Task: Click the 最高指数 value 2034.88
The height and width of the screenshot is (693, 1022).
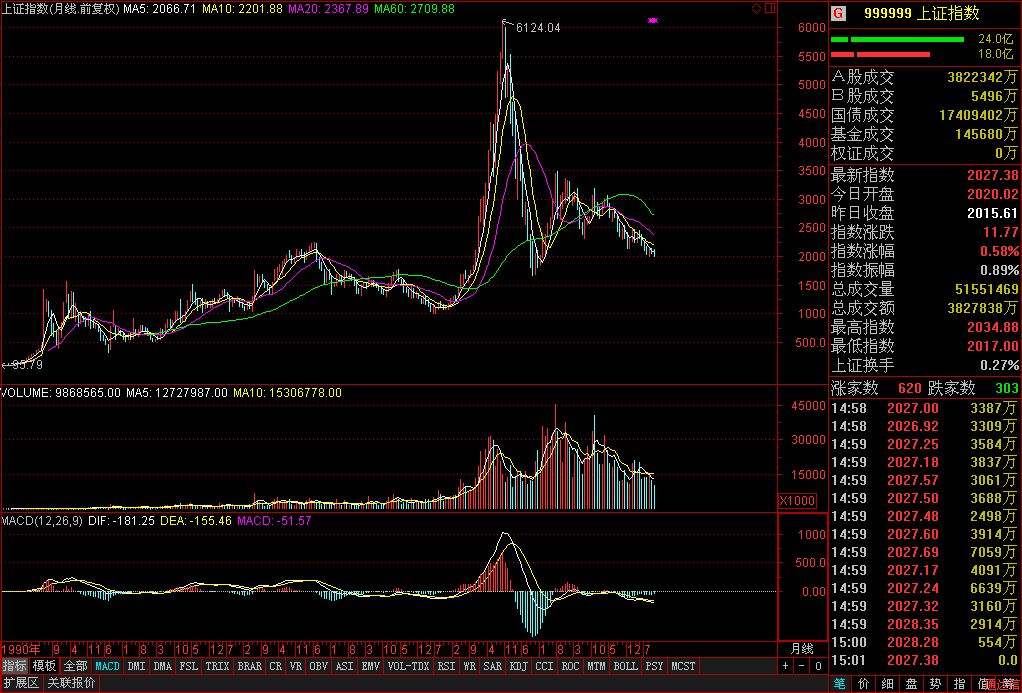Action: [x=993, y=327]
